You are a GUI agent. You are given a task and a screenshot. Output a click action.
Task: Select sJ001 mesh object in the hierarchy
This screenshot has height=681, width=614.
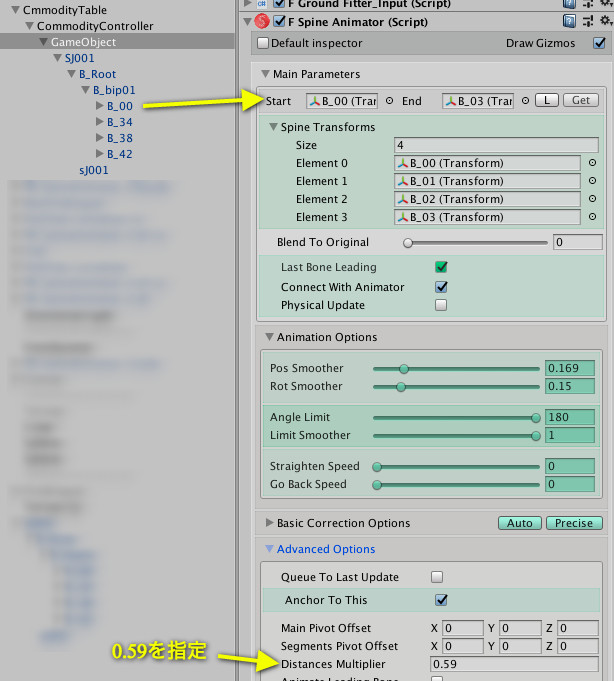[x=94, y=170]
